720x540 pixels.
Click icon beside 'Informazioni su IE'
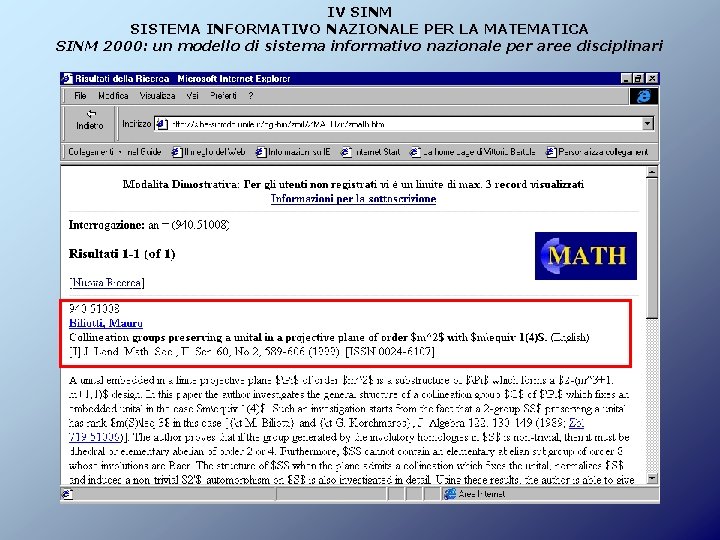261,152
